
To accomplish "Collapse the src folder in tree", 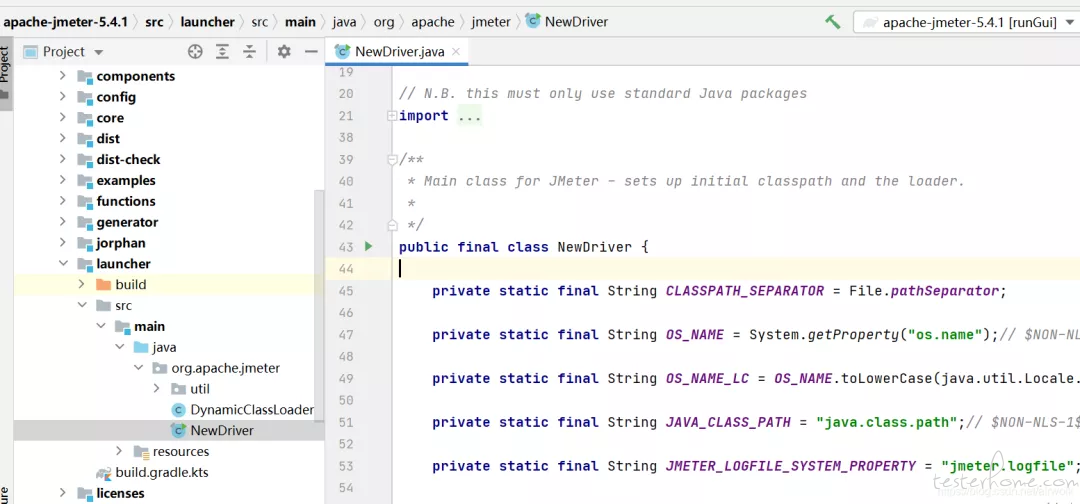I will pyautogui.click(x=81, y=305).
